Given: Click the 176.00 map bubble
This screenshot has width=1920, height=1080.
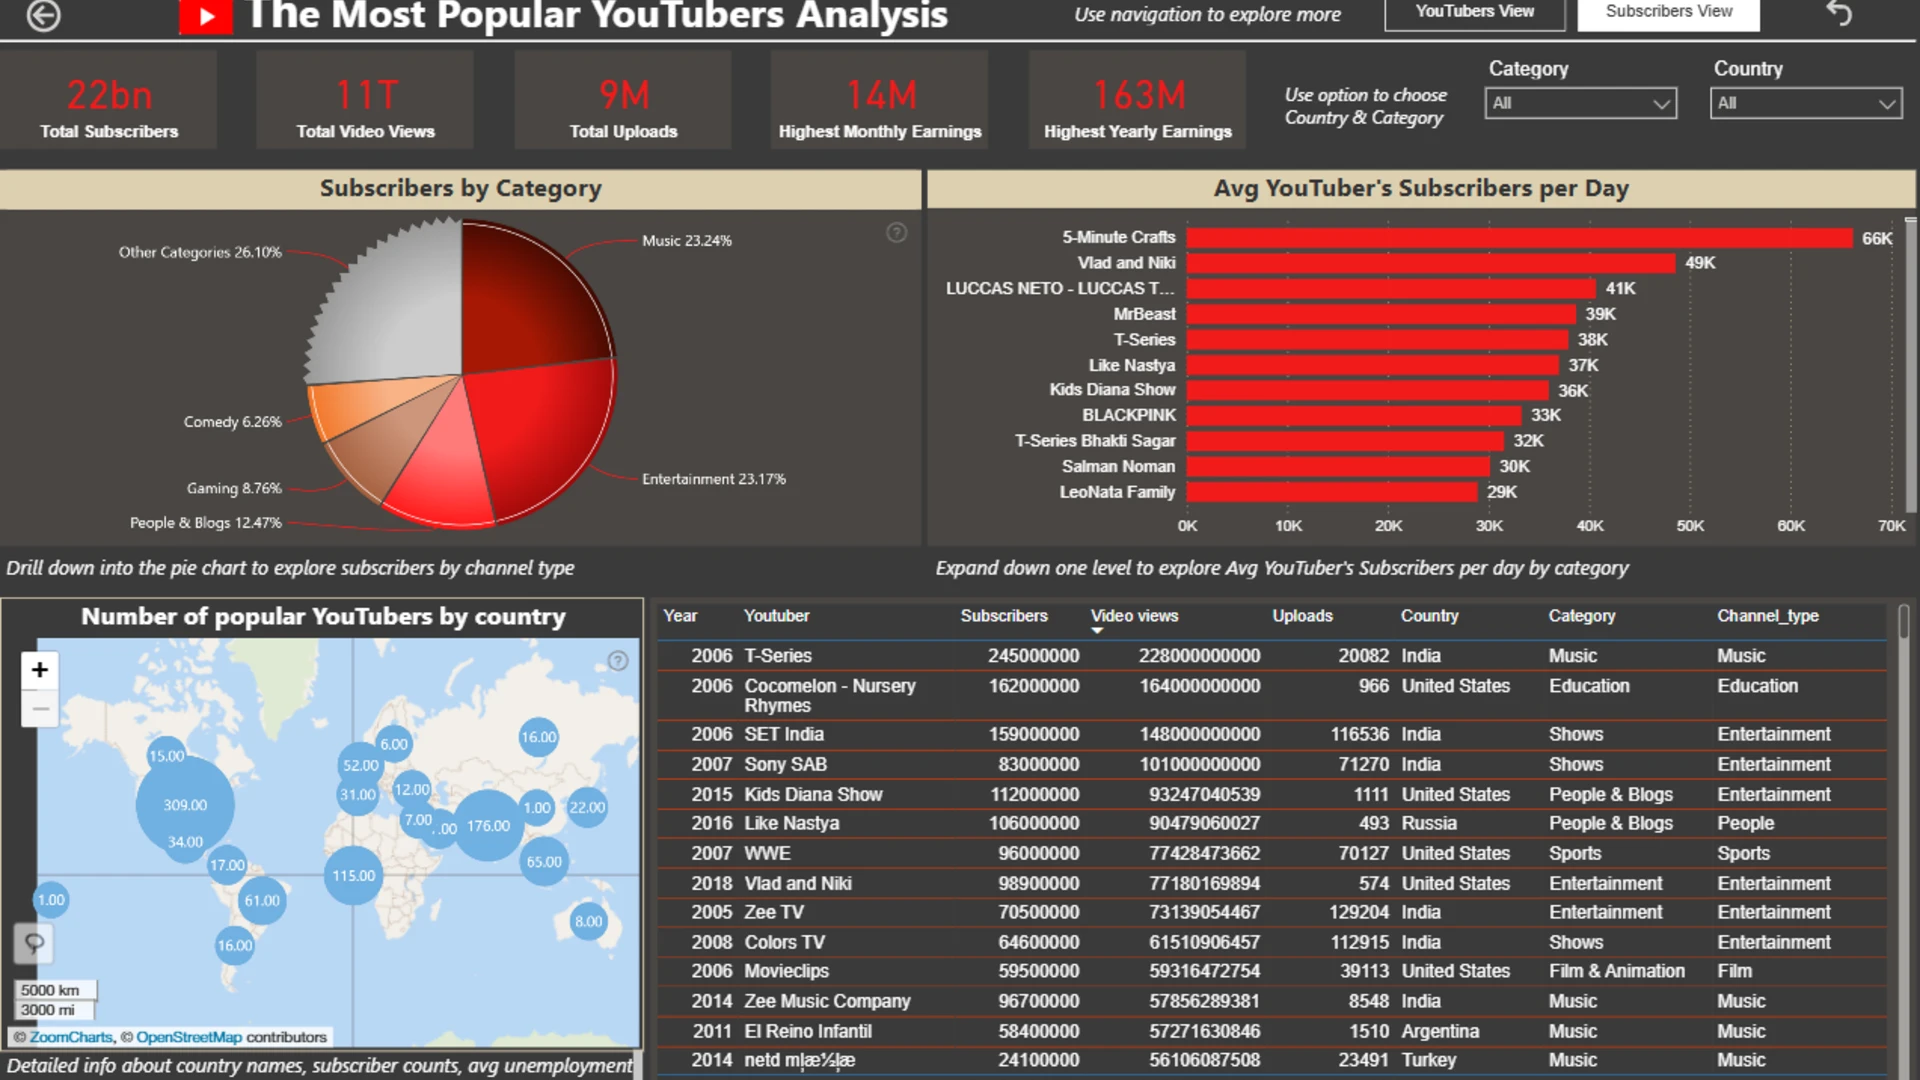Looking at the screenshot, I should 488,826.
